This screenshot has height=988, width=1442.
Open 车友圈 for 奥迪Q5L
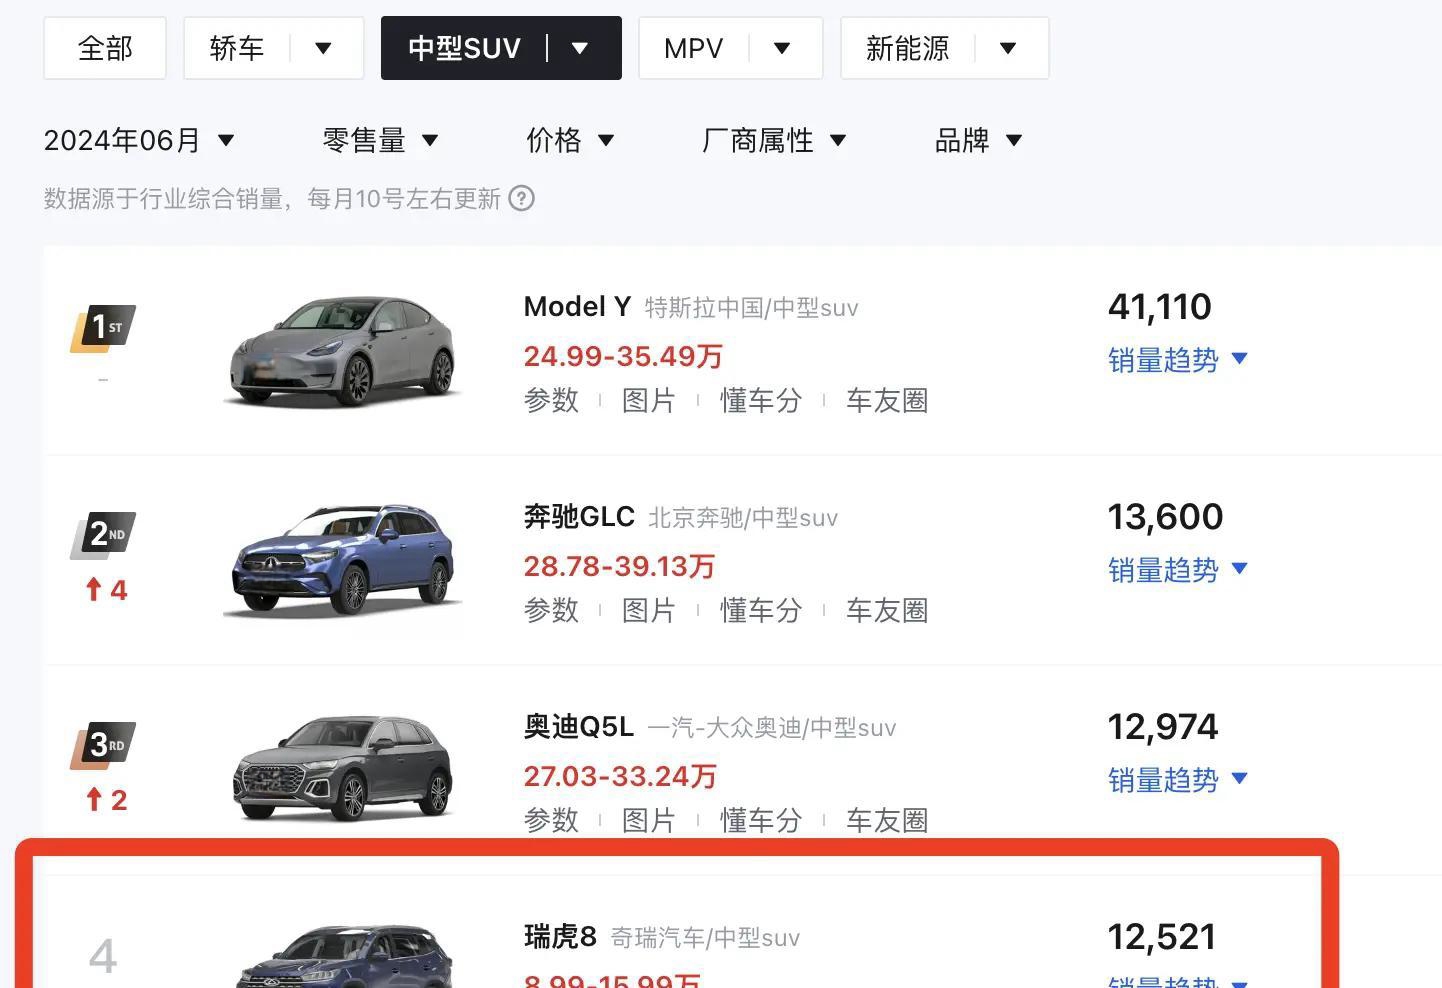coord(887,821)
